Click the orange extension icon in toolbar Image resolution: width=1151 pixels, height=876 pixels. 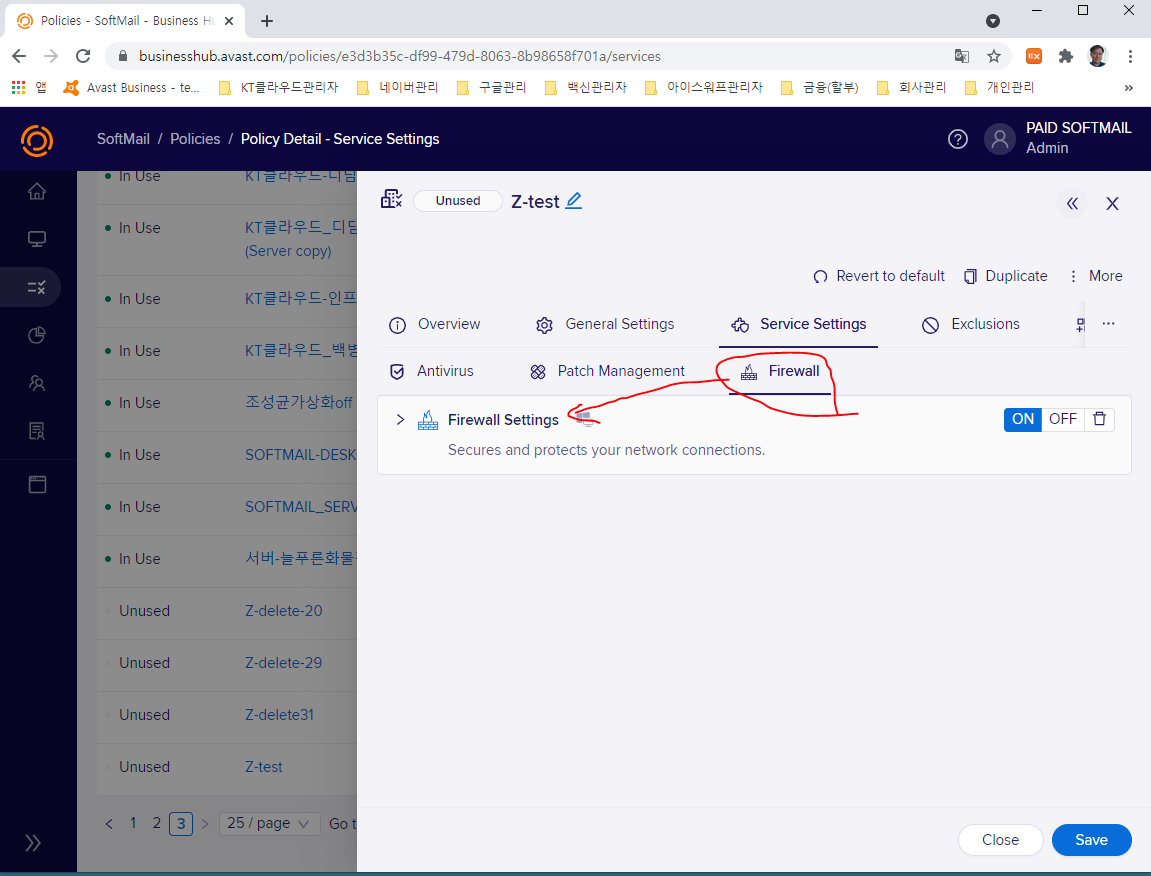click(x=1034, y=56)
